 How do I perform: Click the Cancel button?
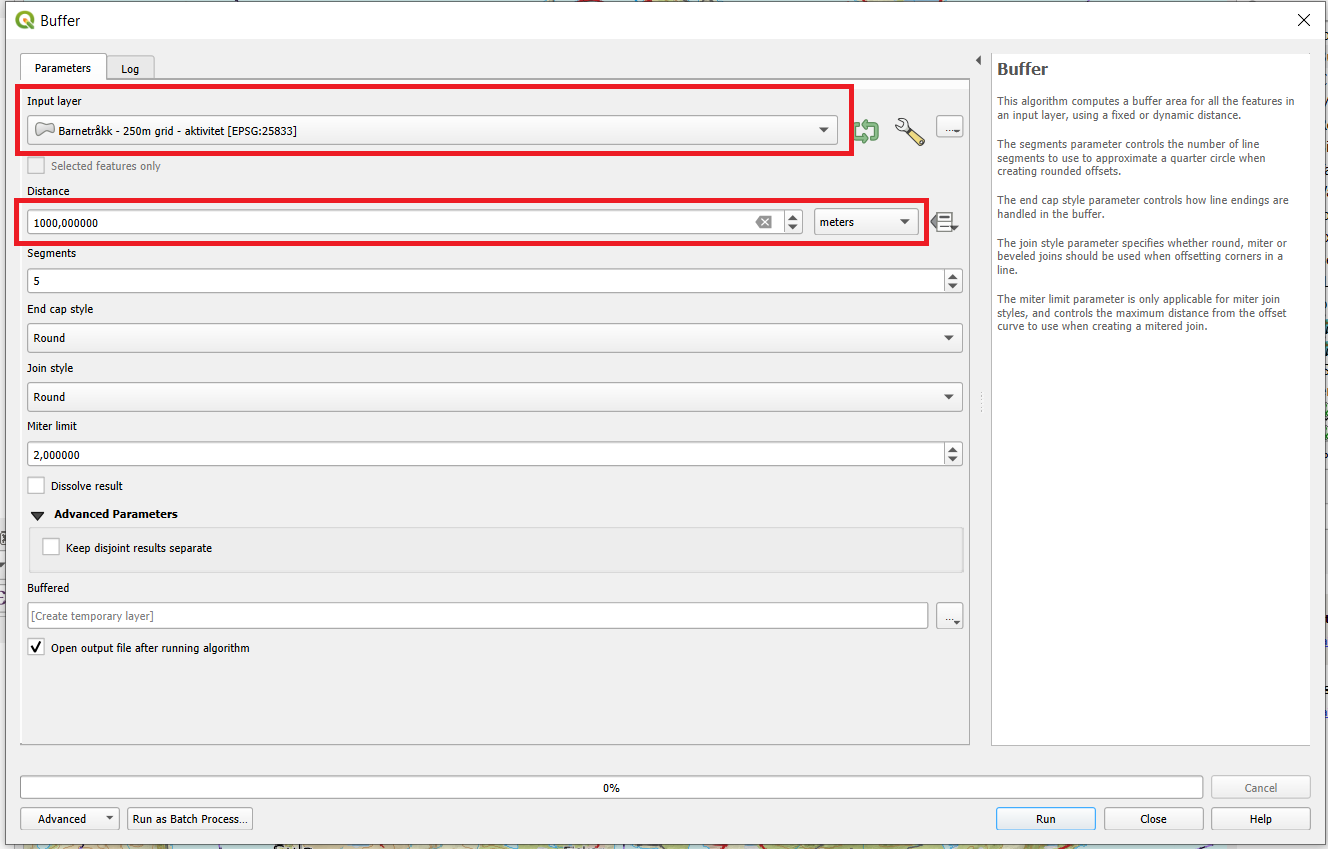[1260, 788]
